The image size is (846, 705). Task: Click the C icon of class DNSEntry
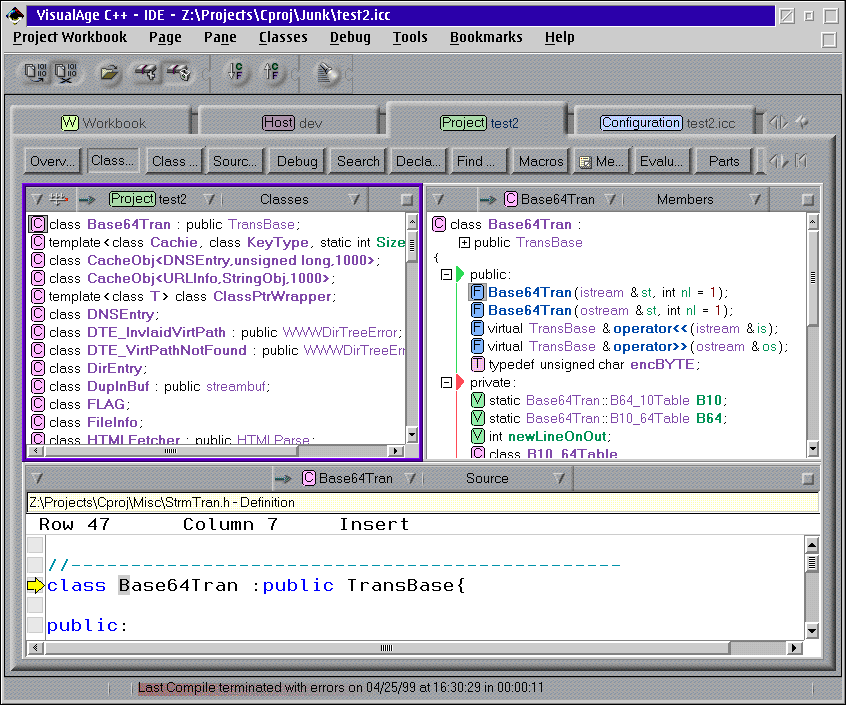pos(38,314)
